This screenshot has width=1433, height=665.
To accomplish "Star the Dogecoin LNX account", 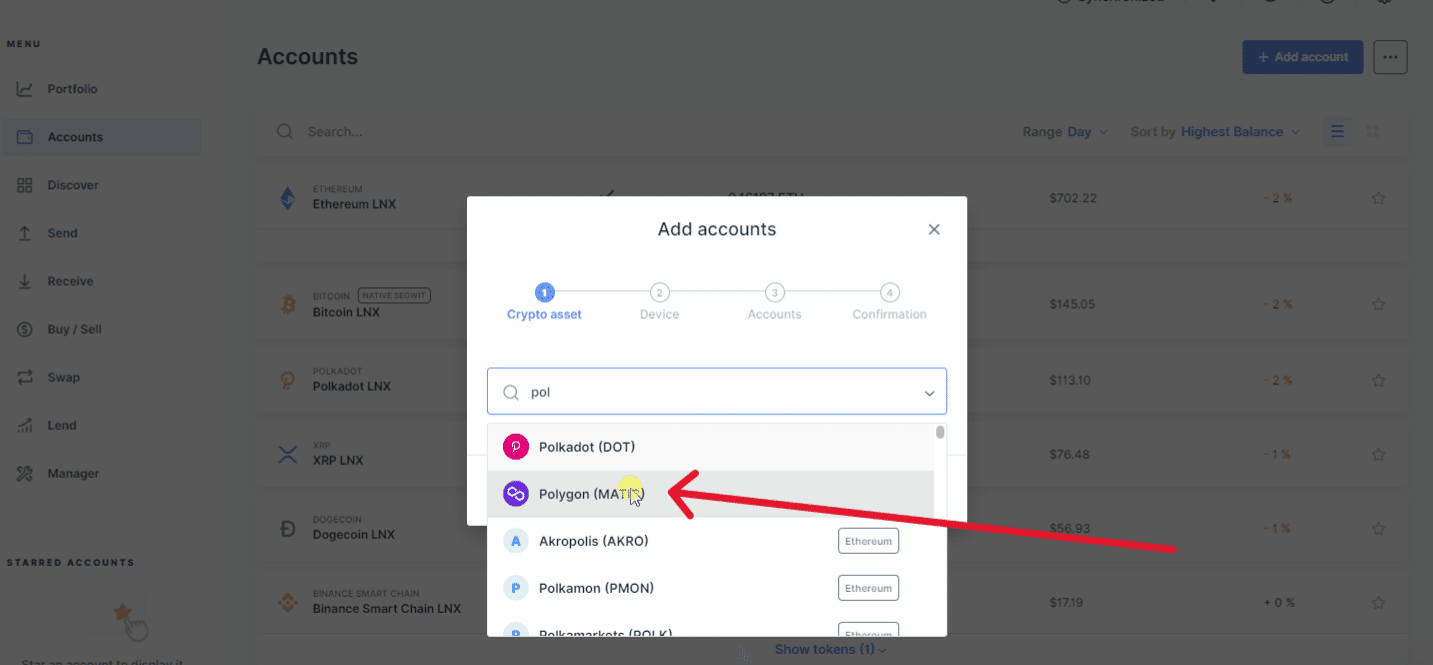I will (x=1378, y=528).
